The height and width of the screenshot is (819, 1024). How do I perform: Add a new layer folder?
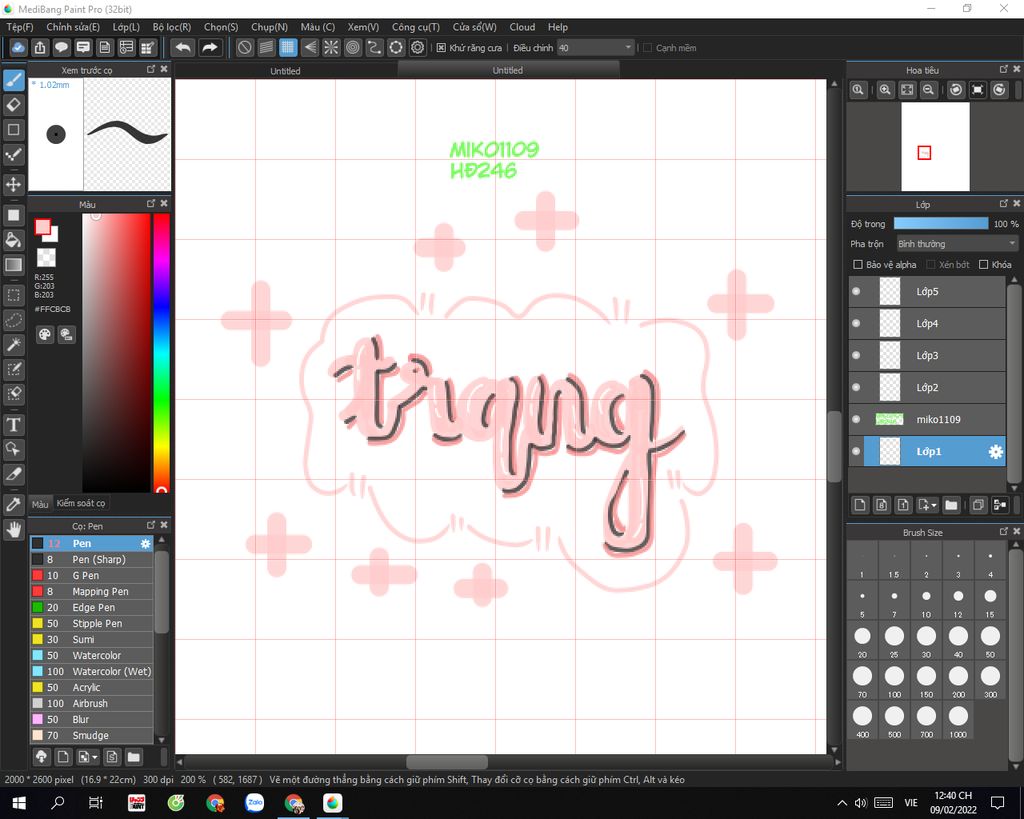(x=952, y=505)
